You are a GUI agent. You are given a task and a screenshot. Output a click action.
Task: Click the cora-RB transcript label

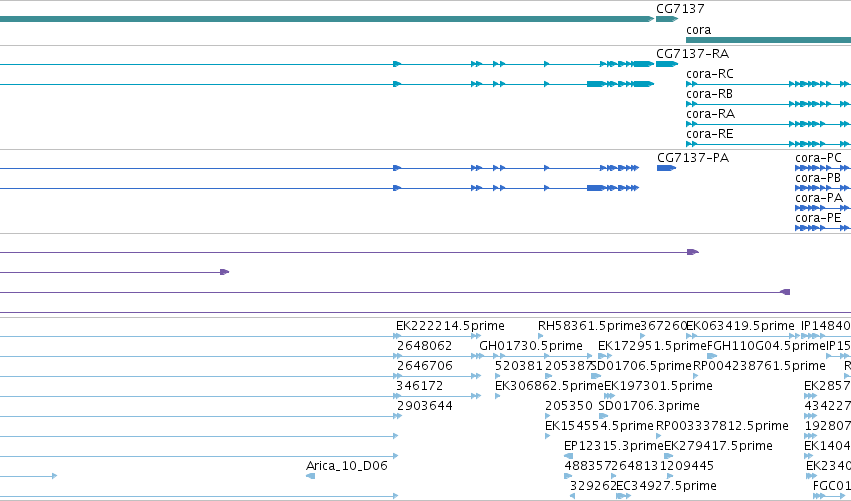click(709, 94)
